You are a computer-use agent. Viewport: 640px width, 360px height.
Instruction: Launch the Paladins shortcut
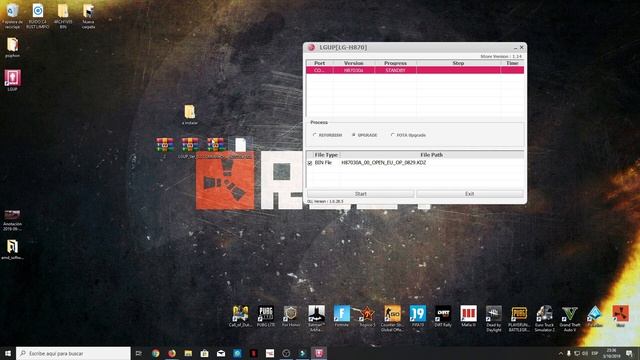coord(595,316)
